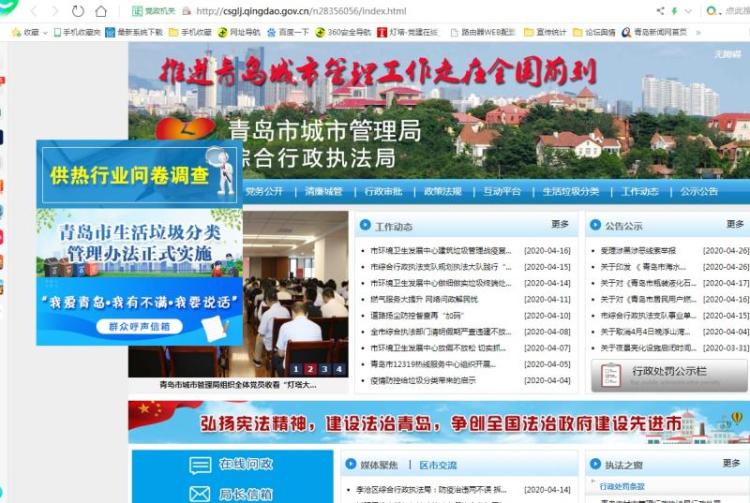Switch slideshow to image 3
The image size is (750, 503).
[324, 369]
